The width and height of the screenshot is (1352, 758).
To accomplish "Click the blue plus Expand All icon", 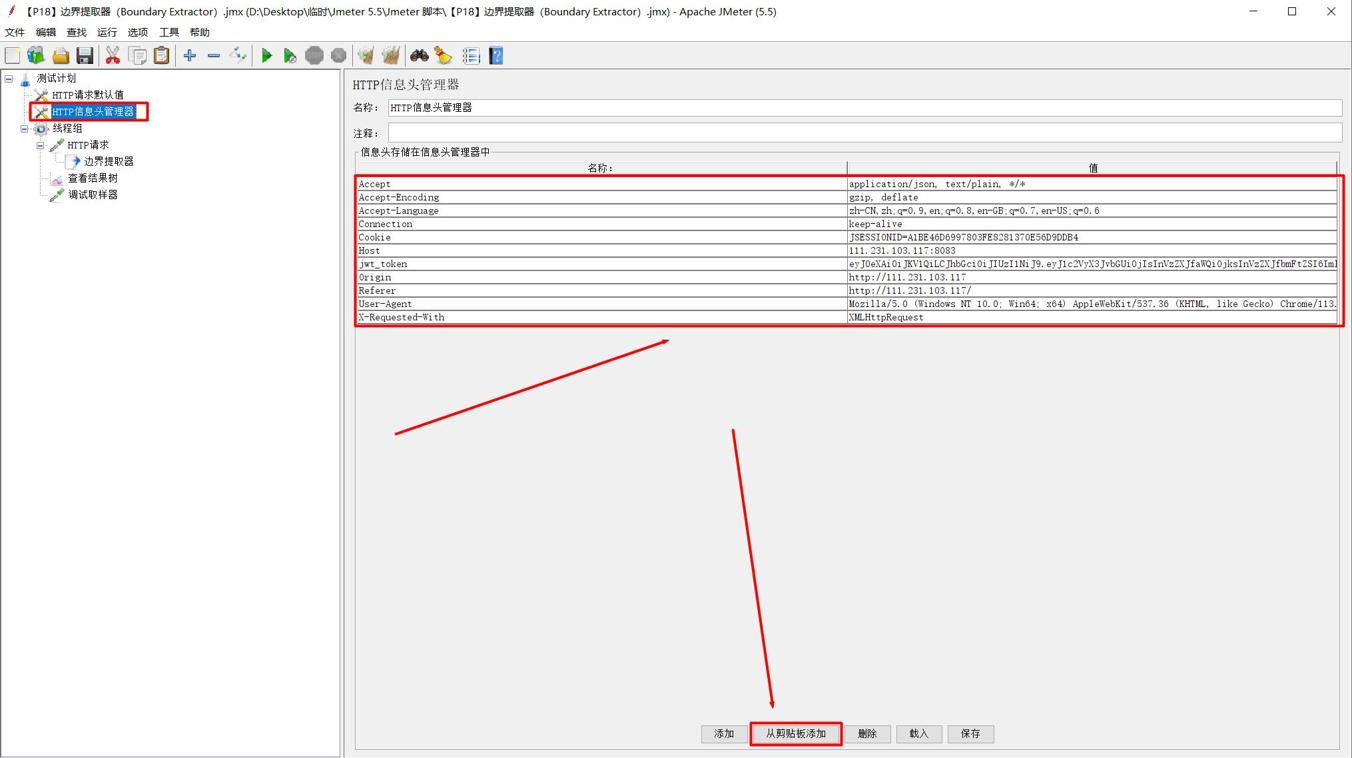I will click(x=189, y=56).
